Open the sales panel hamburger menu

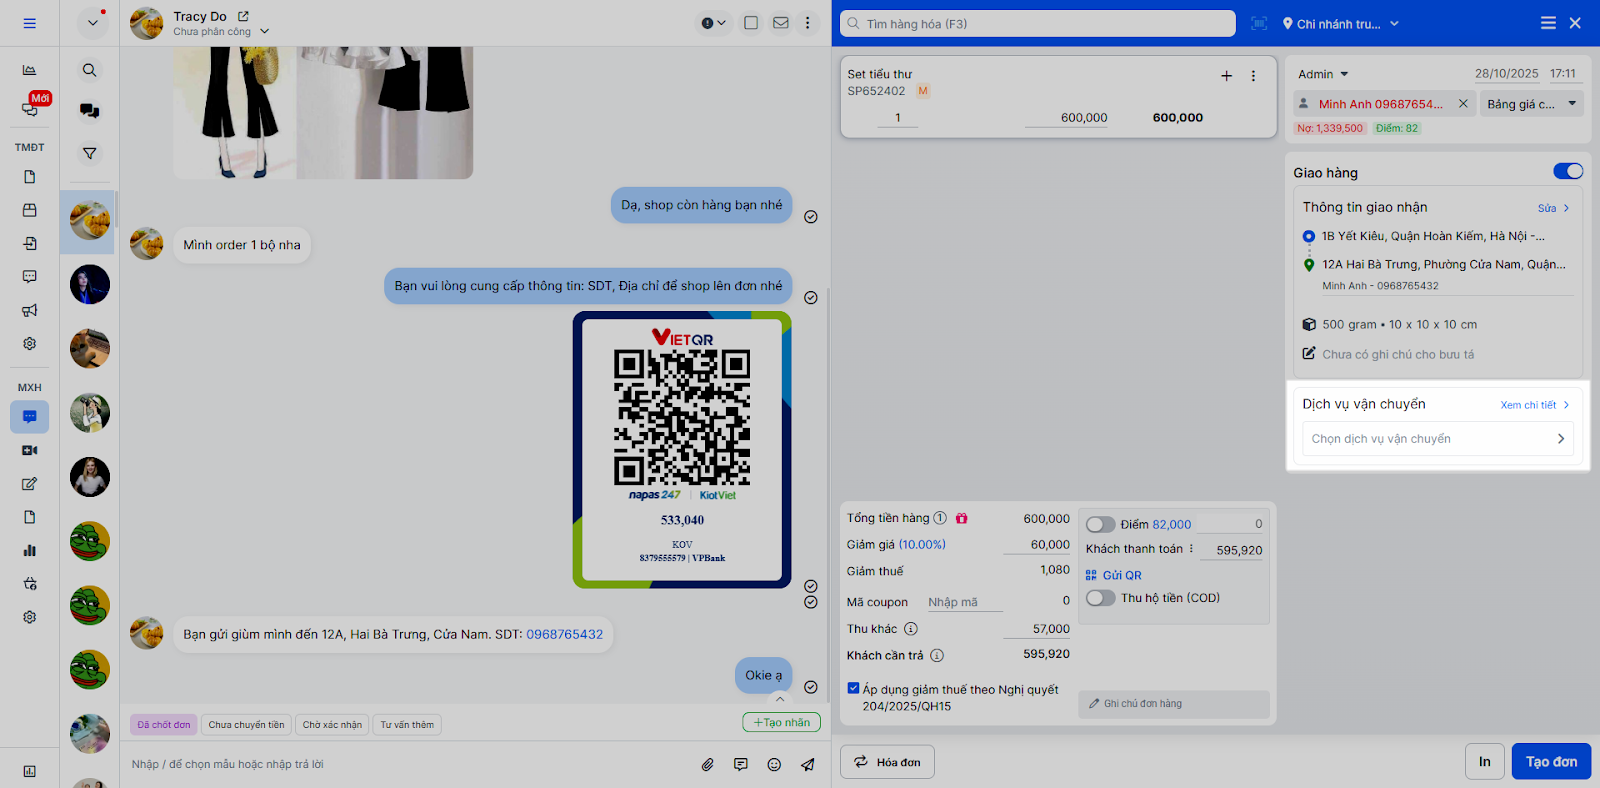1548,23
